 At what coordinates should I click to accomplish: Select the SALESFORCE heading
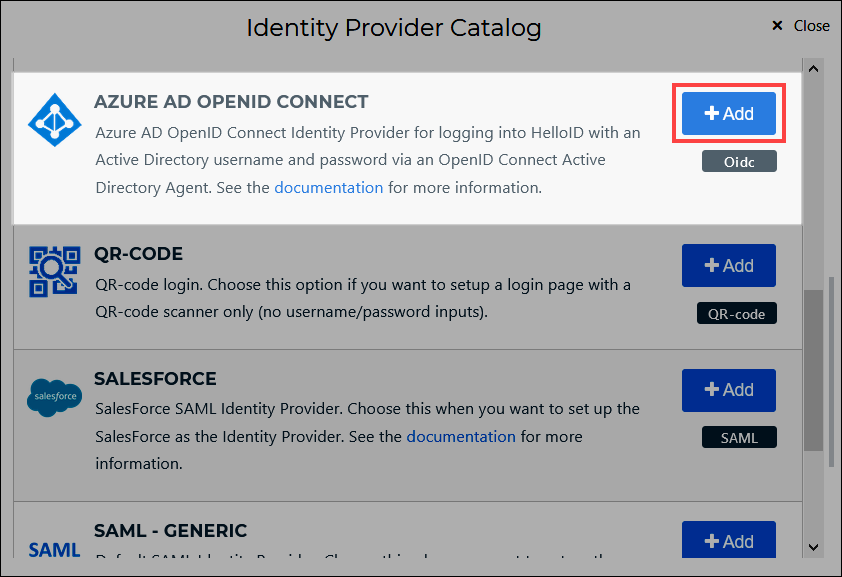[x=155, y=378]
